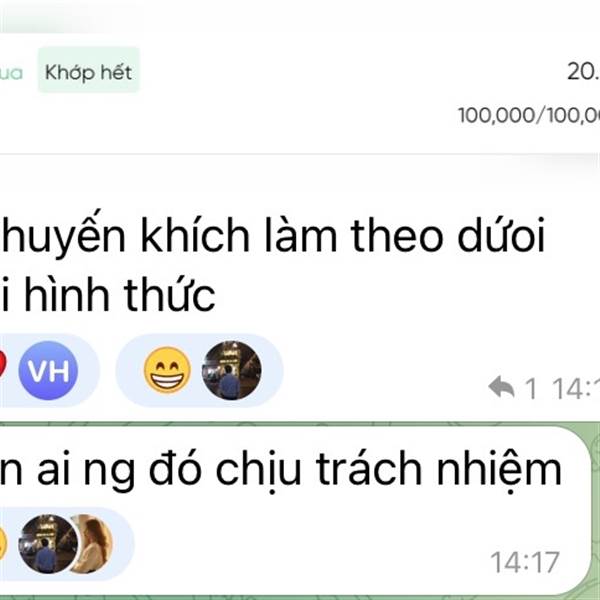Click the red heart reaction emoji

3,365
